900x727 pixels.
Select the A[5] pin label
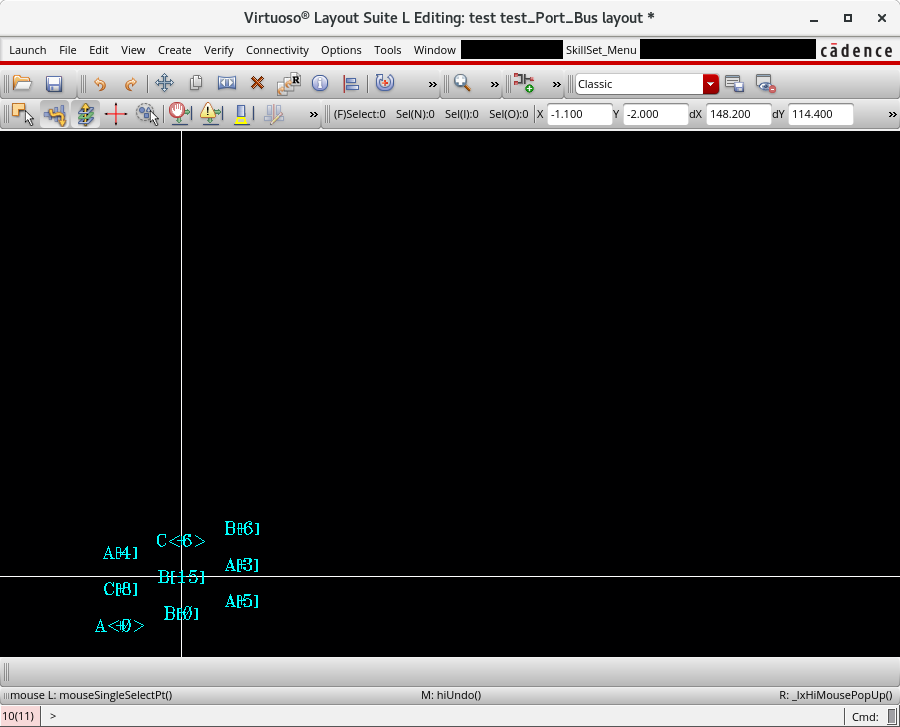pos(242,601)
